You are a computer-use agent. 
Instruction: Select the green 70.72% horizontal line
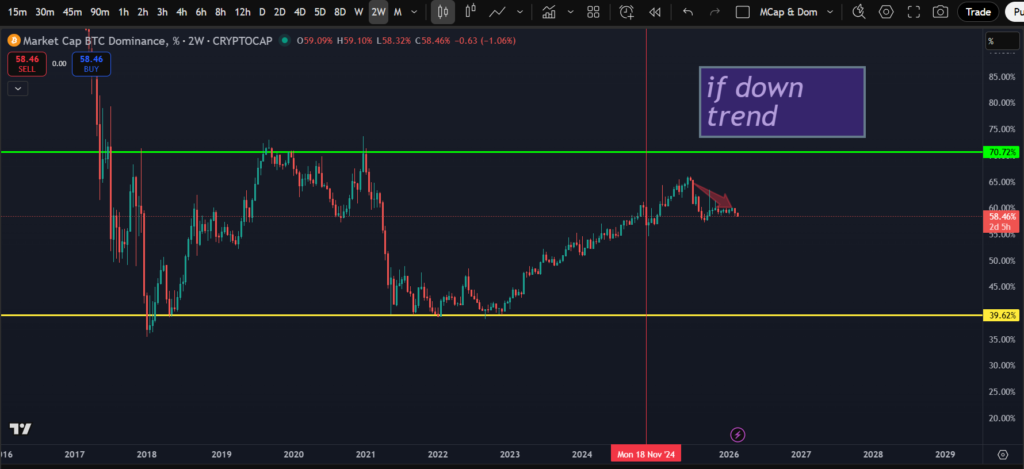click(x=500, y=152)
